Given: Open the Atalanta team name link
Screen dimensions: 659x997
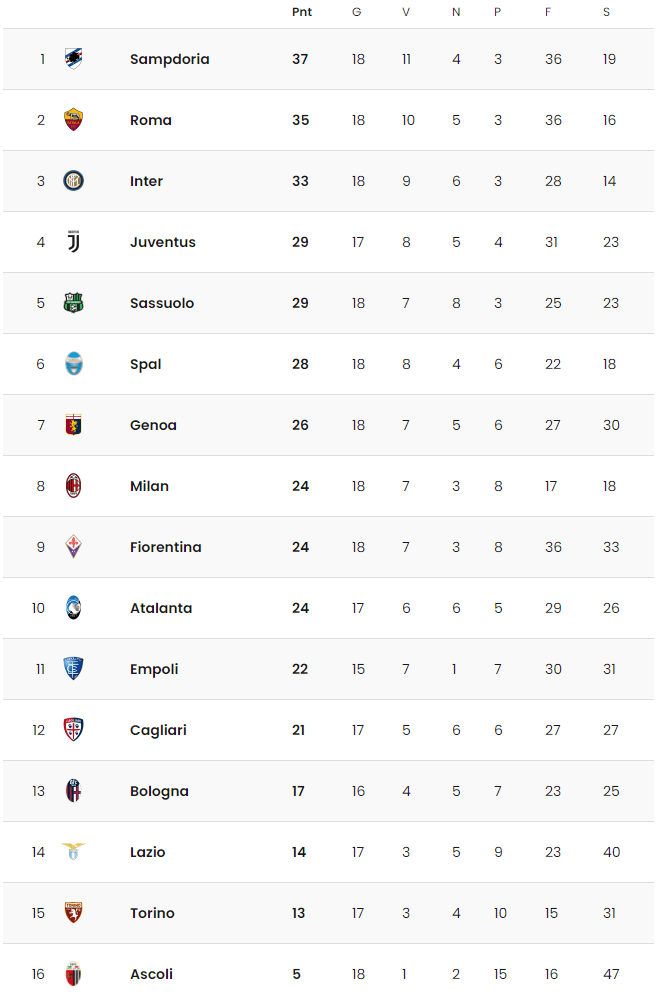Looking at the screenshot, I should [x=161, y=609].
